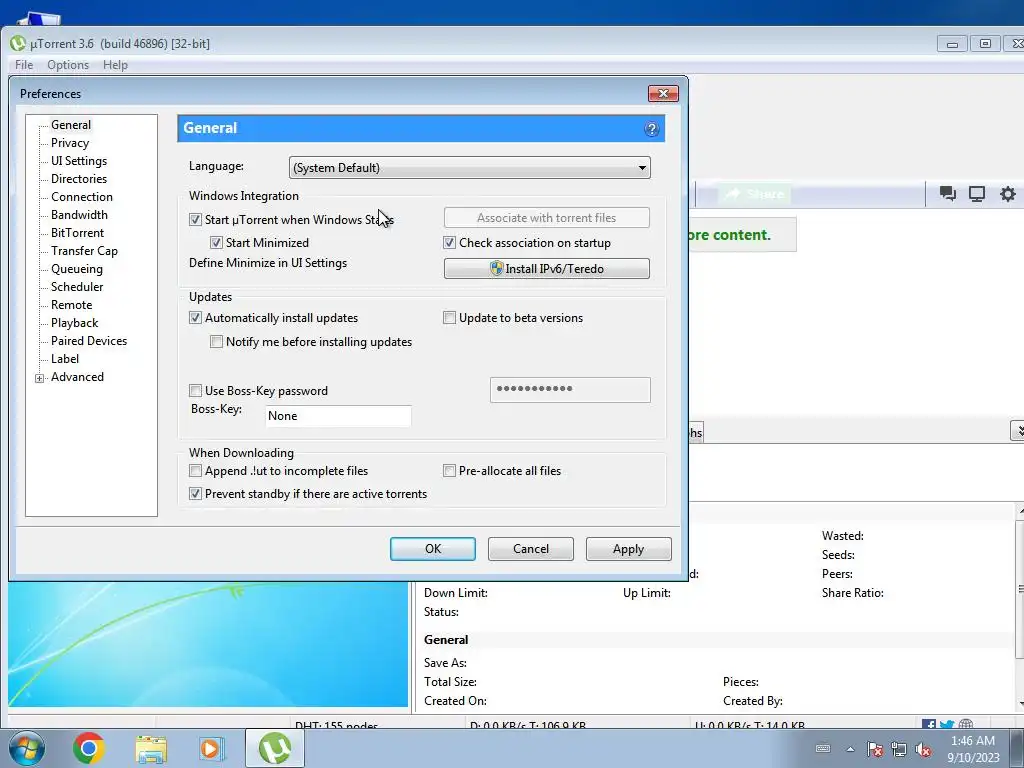Click the Boss-Key hotkey field

[338, 416]
